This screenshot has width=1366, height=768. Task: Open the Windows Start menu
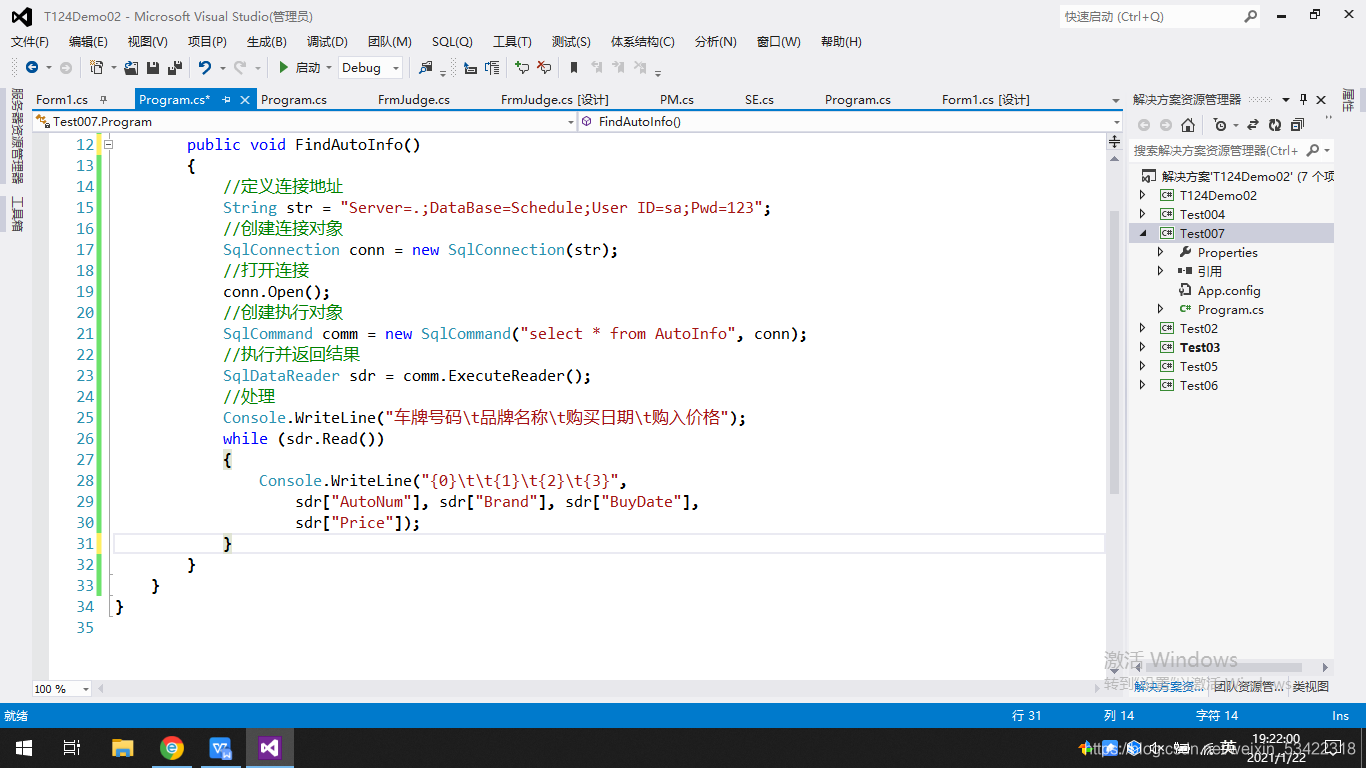tap(24, 748)
